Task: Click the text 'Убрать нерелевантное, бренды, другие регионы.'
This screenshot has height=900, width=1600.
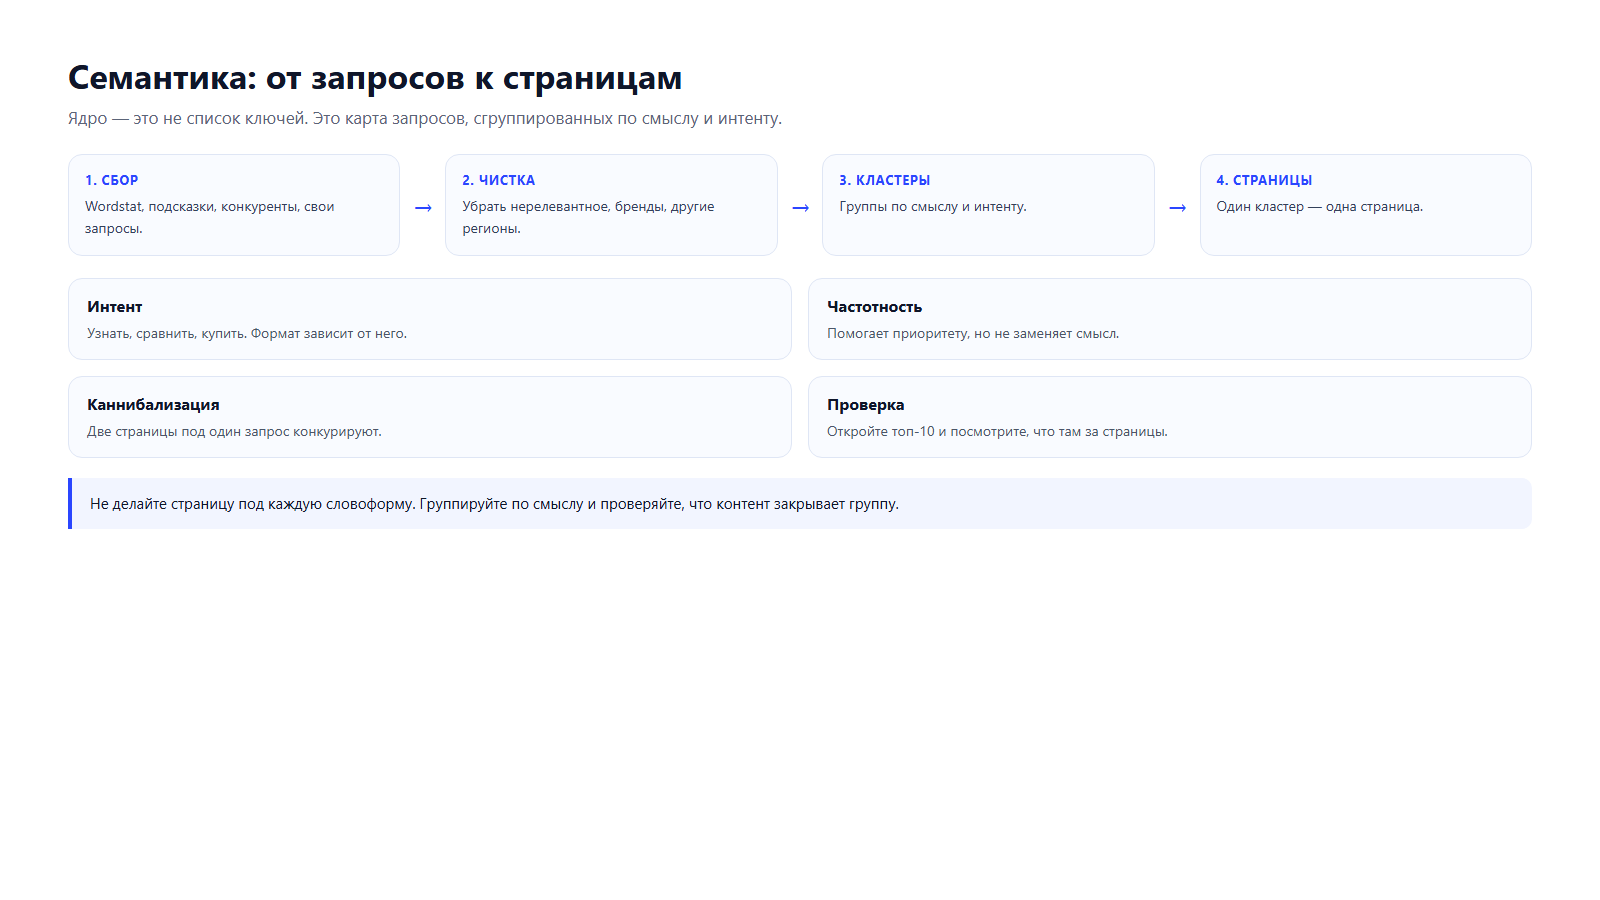Action: pyautogui.click(x=588, y=217)
